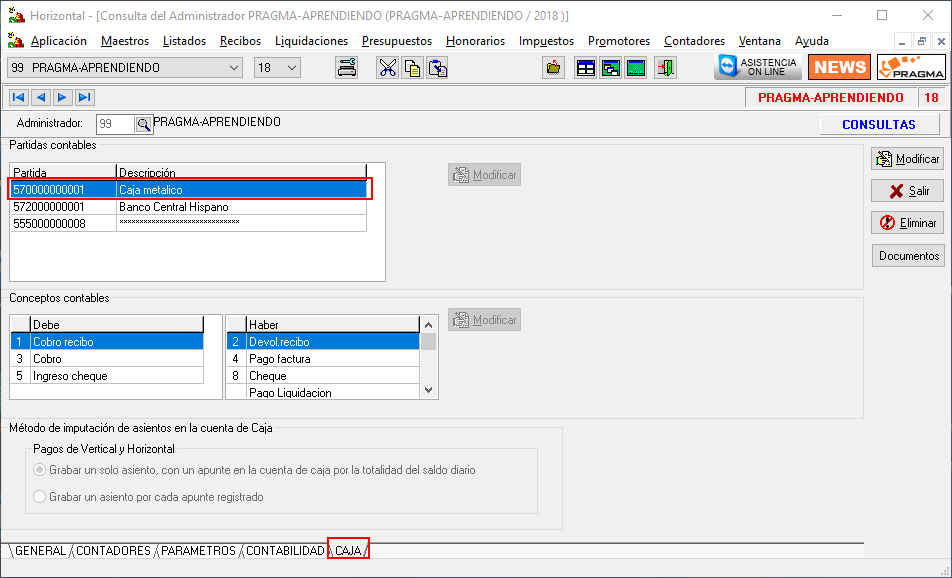
Task: Click the scissors Cut icon
Action: (387, 67)
